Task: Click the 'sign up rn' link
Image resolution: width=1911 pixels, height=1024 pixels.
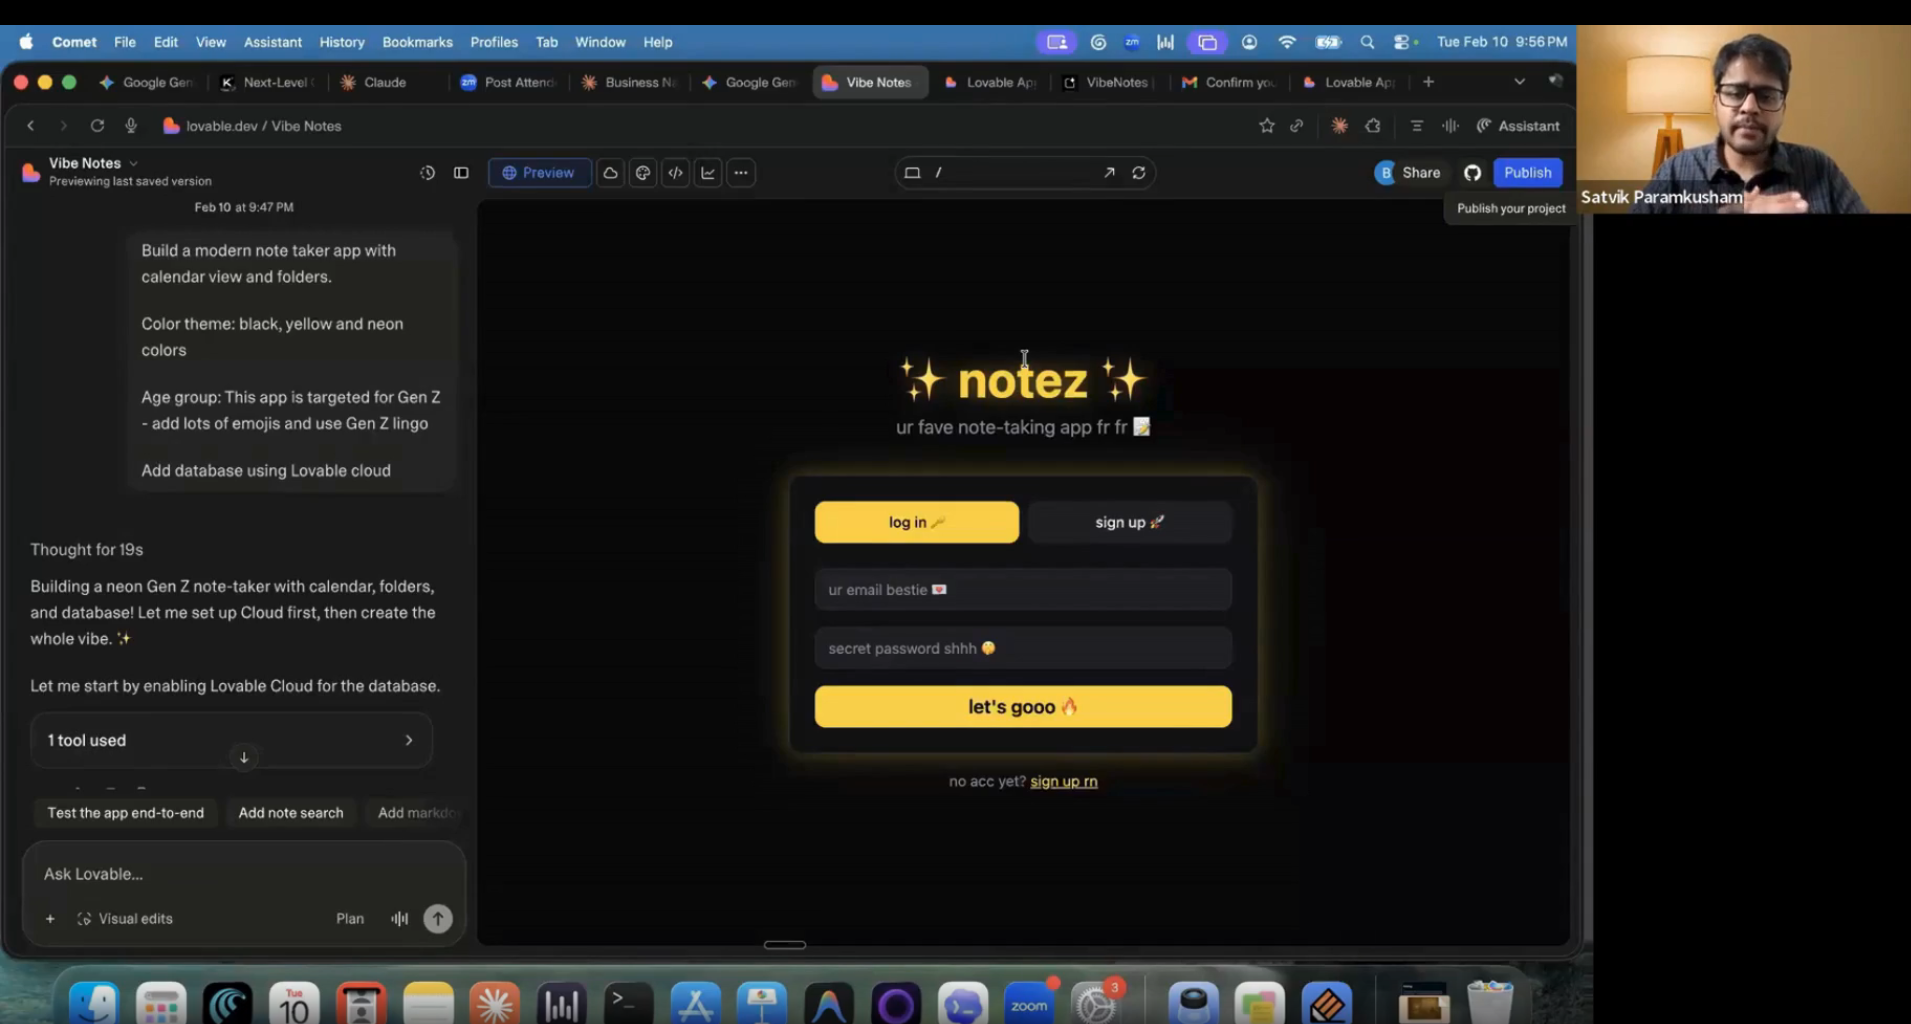Action: [1063, 782]
